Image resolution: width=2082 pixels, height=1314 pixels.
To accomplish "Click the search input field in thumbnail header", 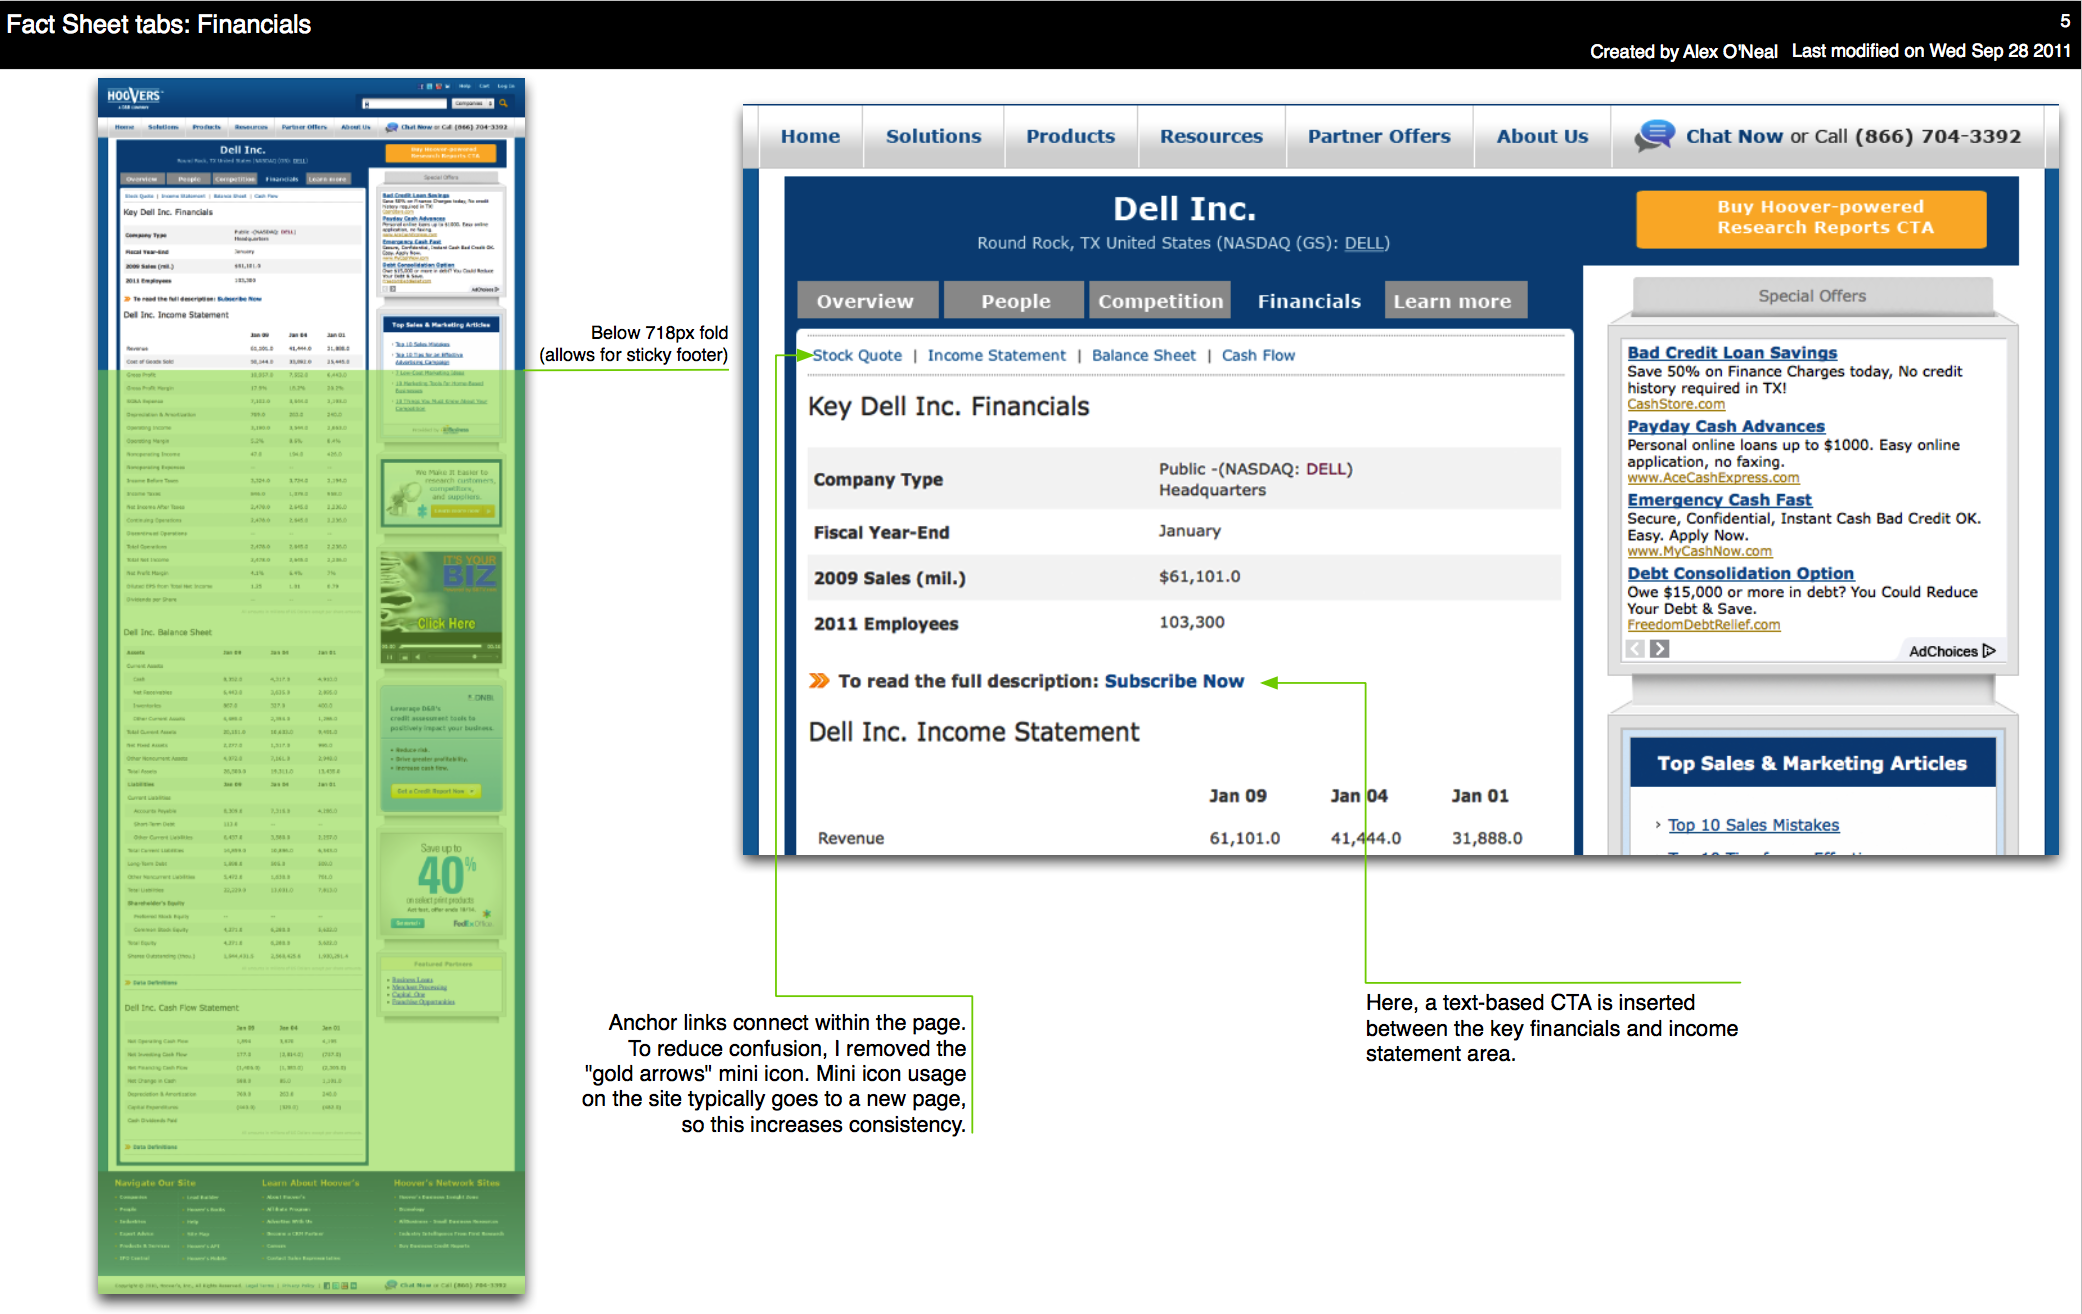I will [405, 103].
